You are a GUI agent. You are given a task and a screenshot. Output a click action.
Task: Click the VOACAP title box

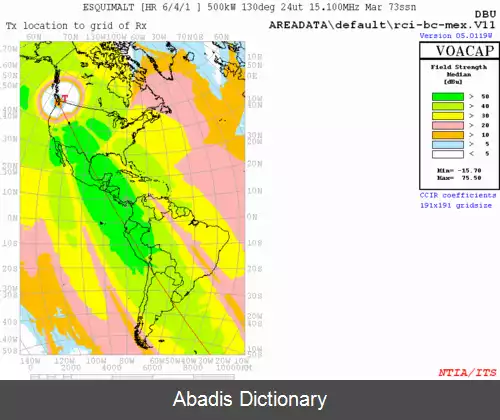[x=459, y=51]
